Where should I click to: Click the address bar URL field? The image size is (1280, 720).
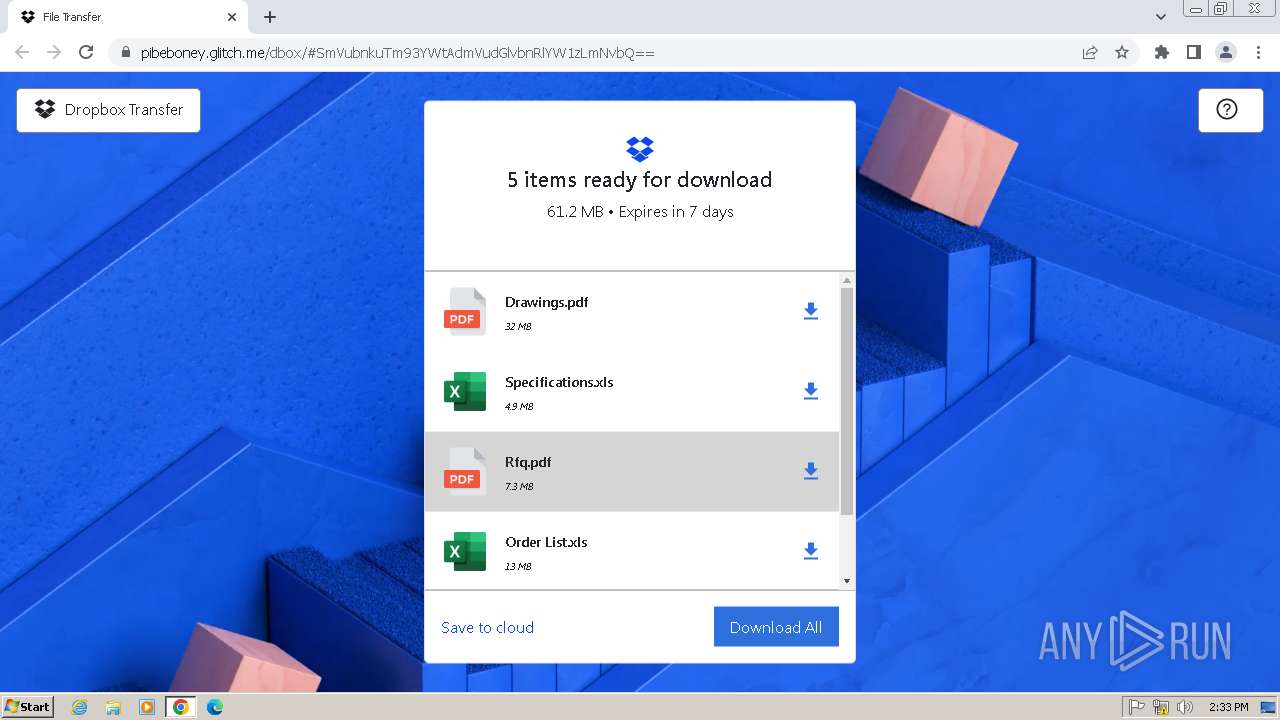coord(600,53)
